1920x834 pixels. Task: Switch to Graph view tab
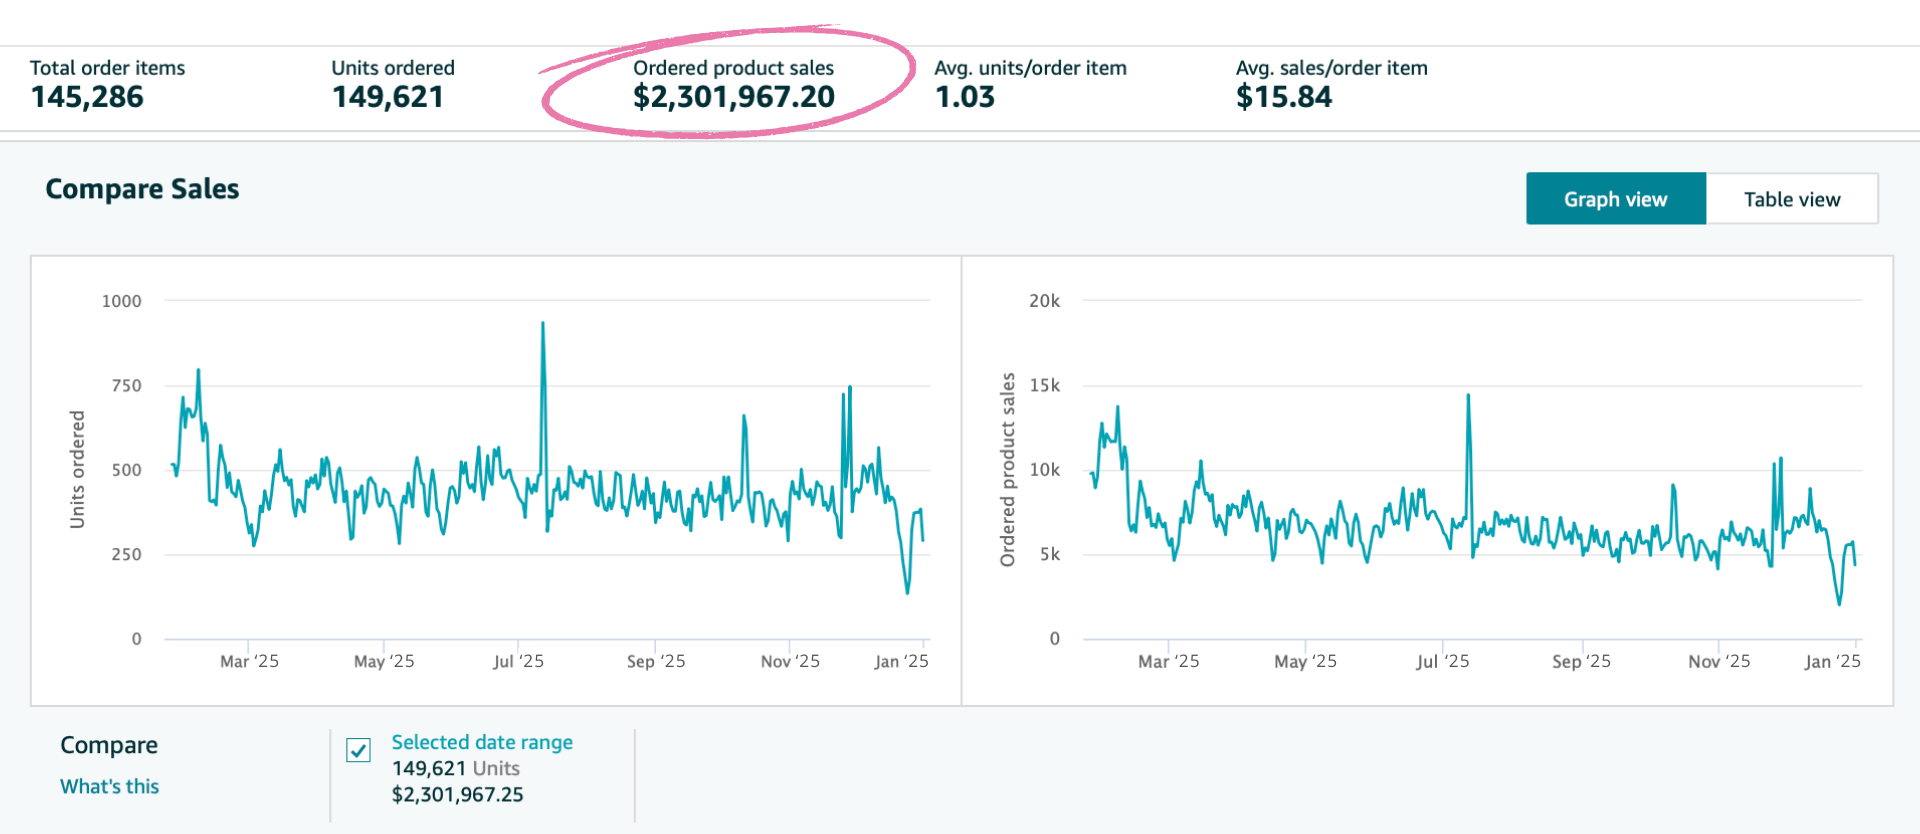pyautogui.click(x=1615, y=199)
